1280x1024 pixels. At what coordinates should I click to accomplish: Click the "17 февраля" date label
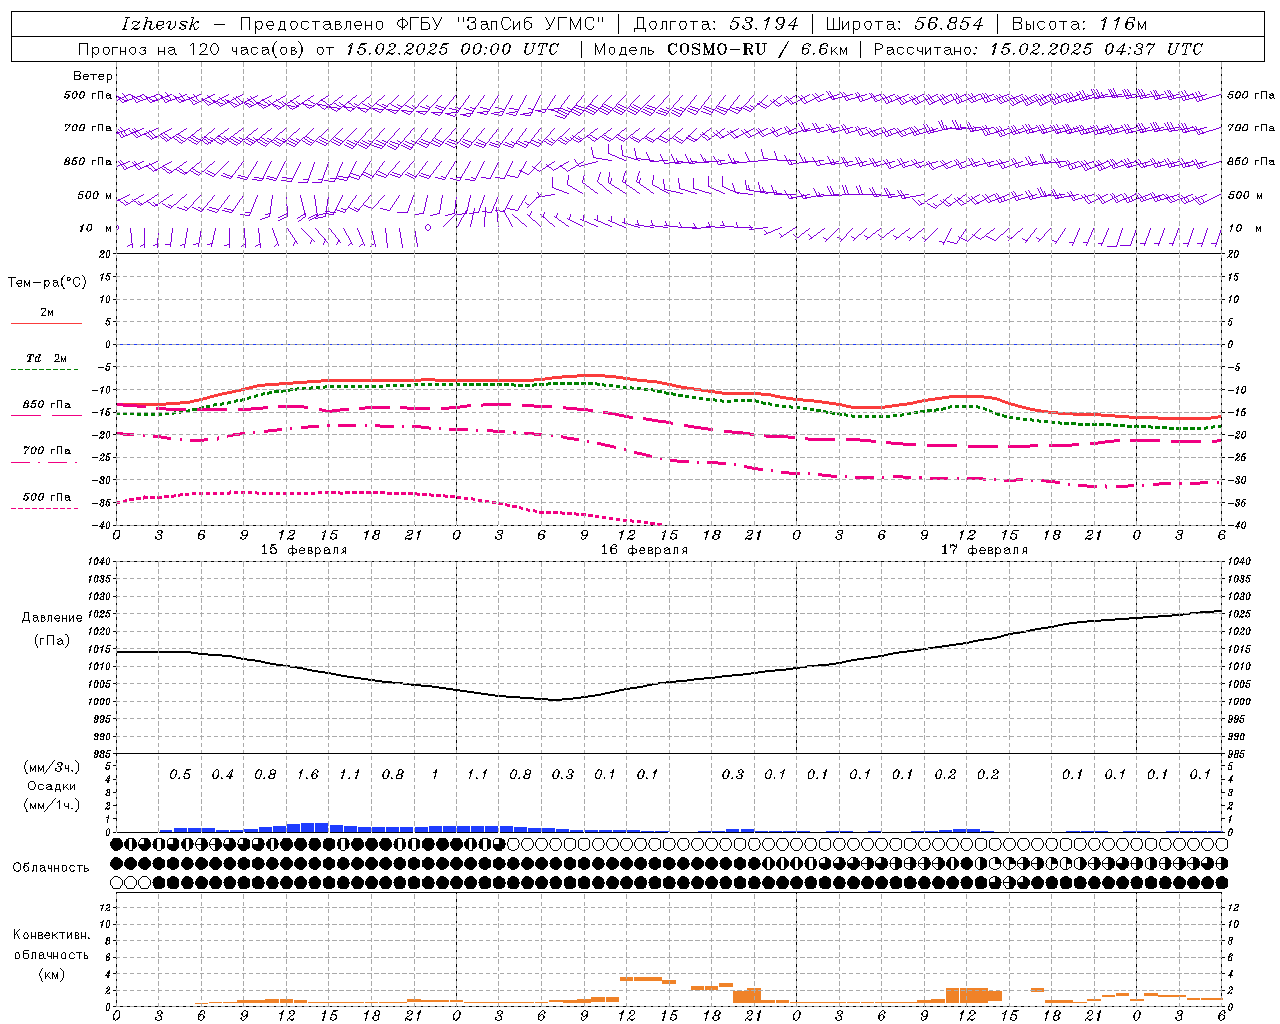pos(984,550)
